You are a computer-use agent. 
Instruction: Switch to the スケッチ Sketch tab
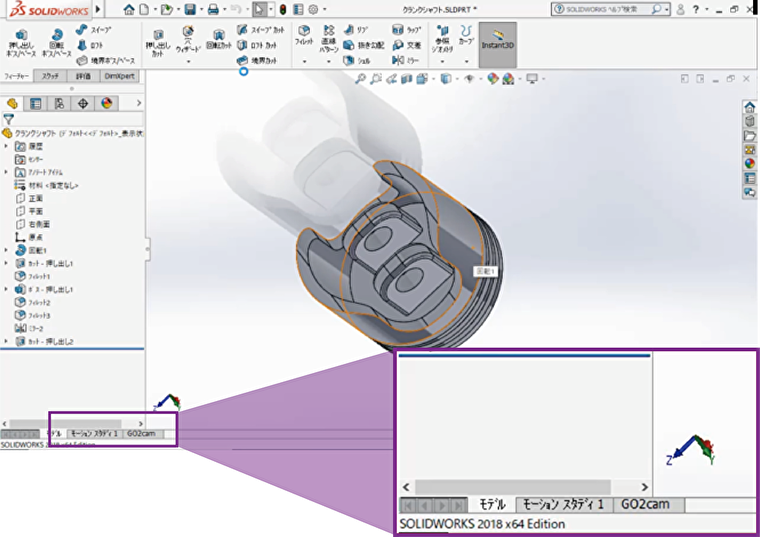pyautogui.click(x=50, y=76)
